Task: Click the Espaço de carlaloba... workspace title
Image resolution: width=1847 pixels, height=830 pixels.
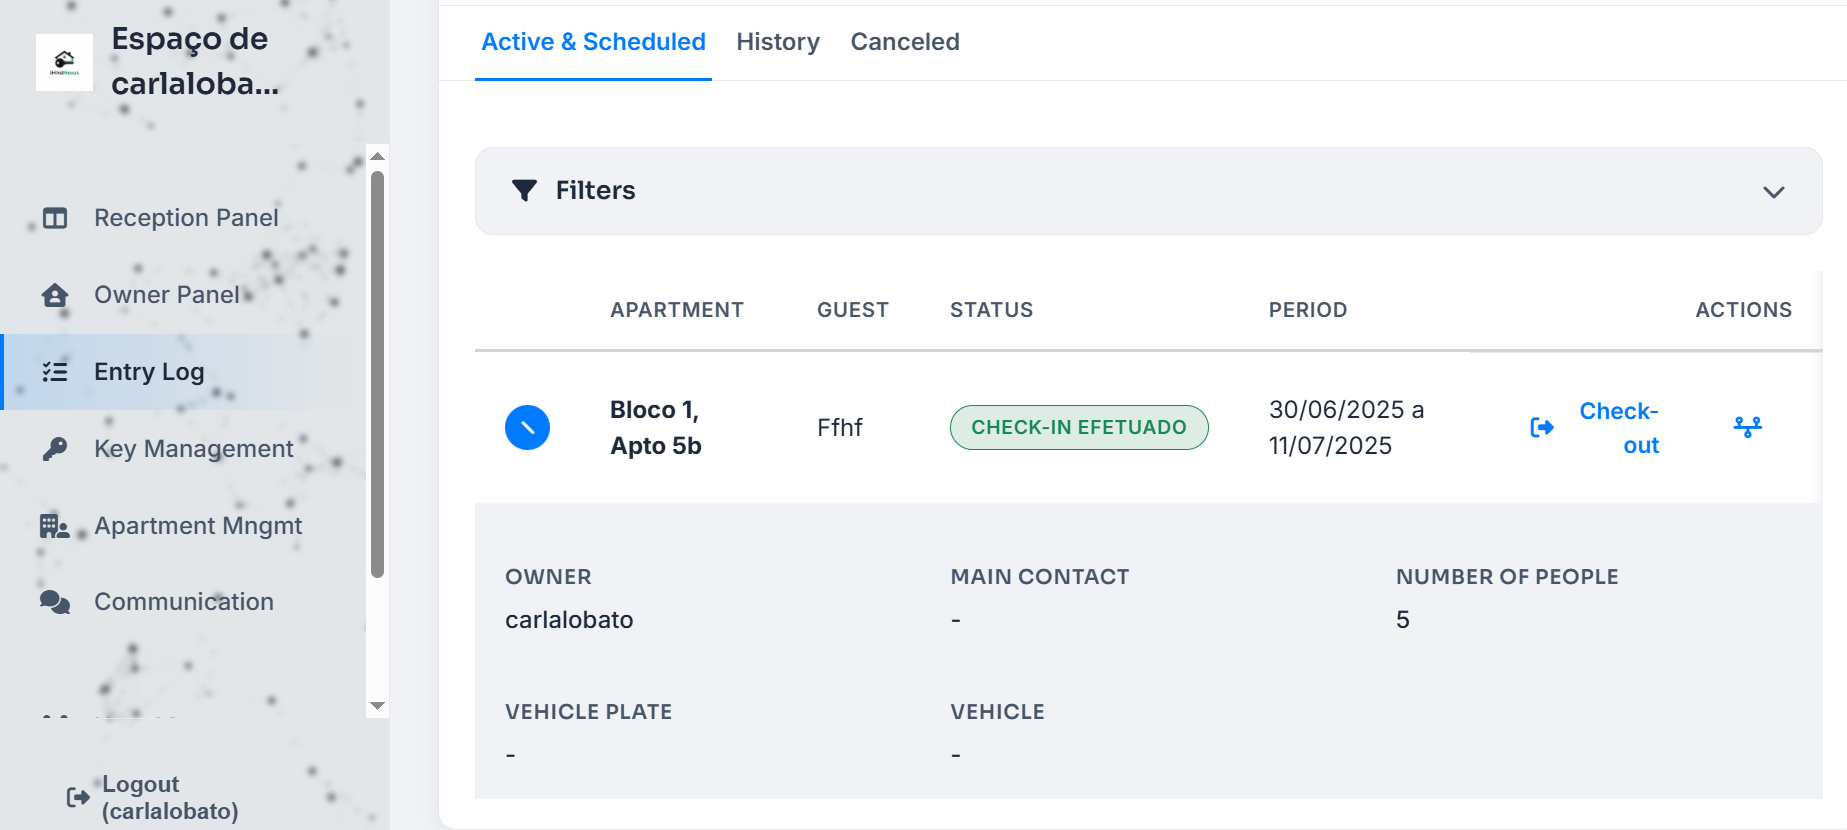Action: pyautogui.click(x=194, y=61)
